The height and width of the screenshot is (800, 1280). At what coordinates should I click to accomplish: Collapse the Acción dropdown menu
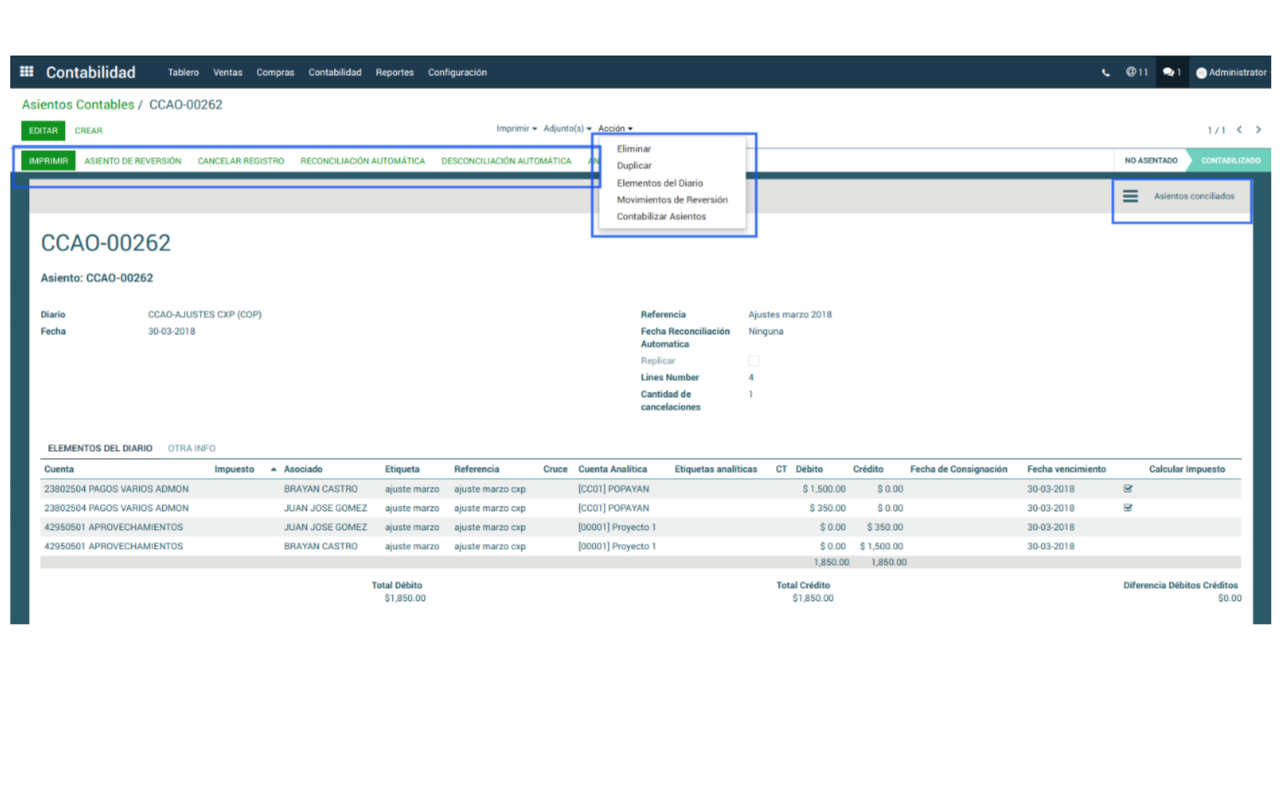pyautogui.click(x=615, y=129)
